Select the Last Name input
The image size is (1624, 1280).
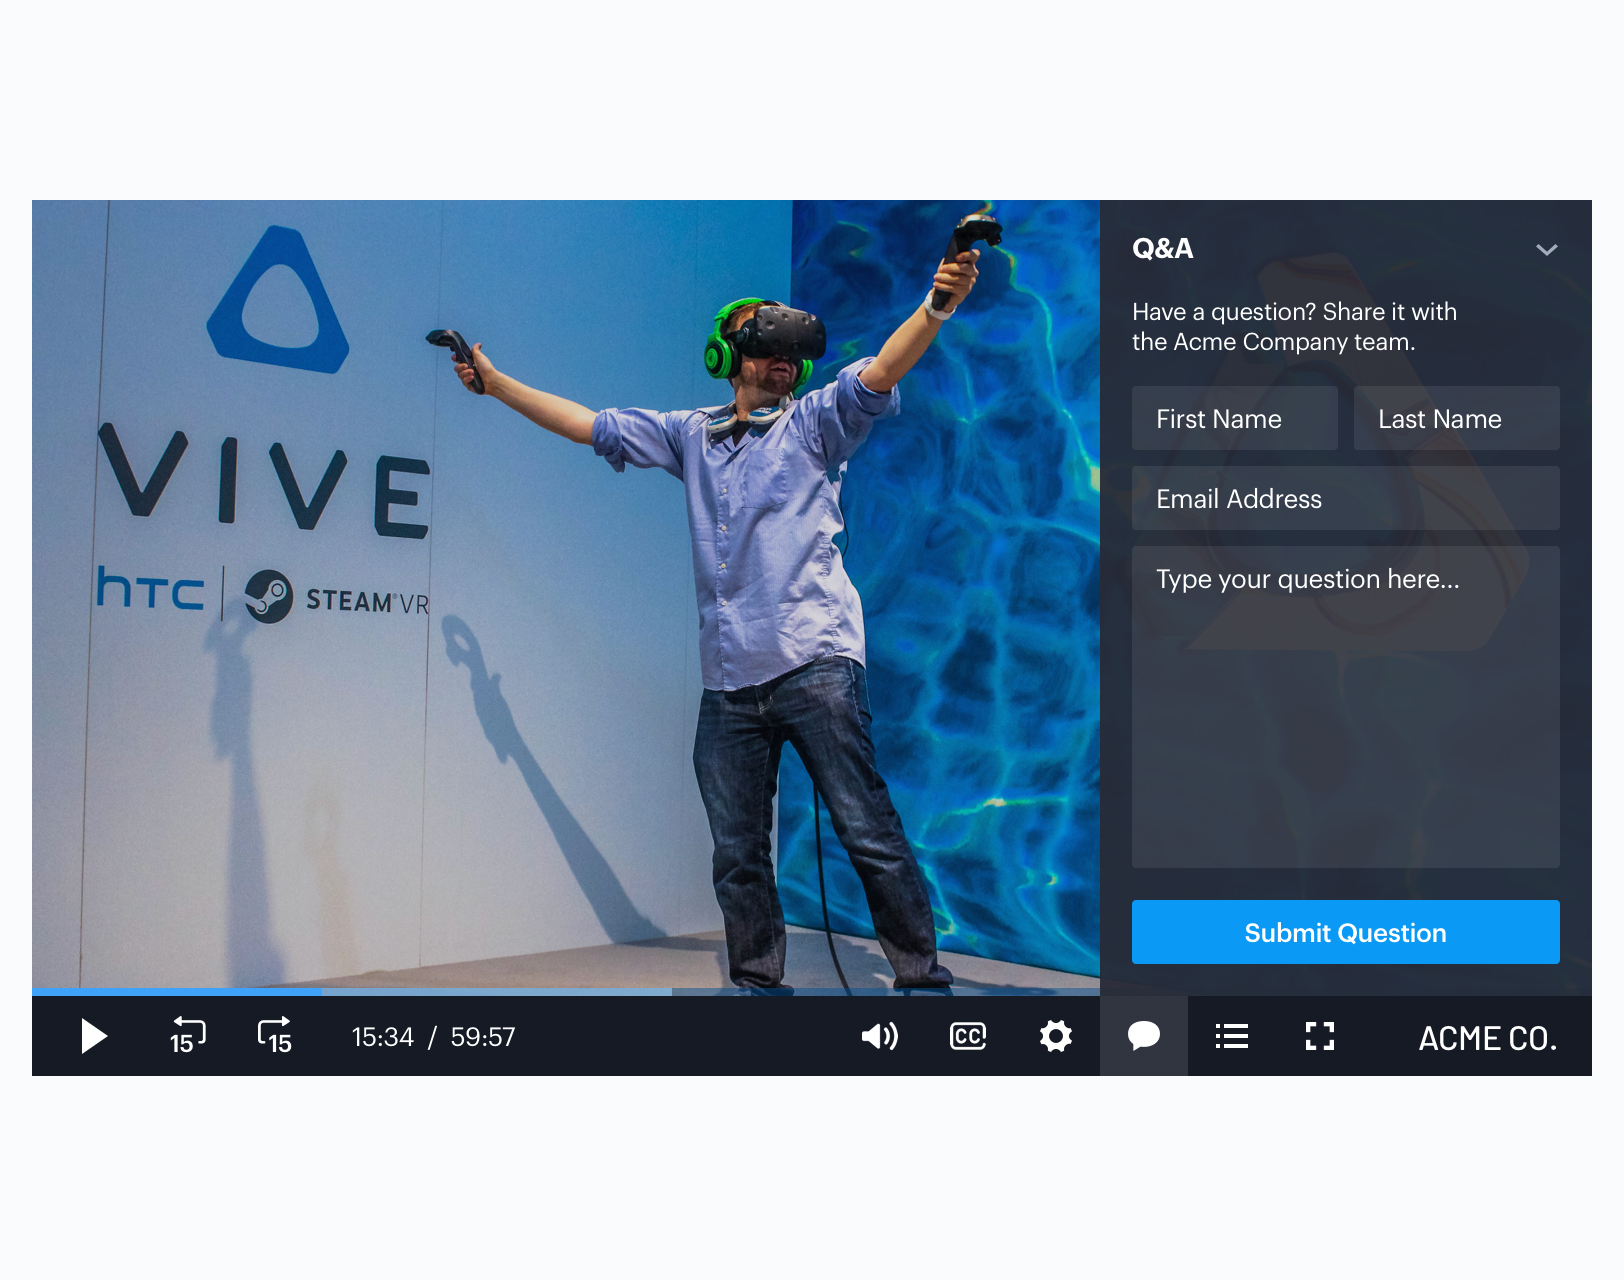tap(1456, 418)
